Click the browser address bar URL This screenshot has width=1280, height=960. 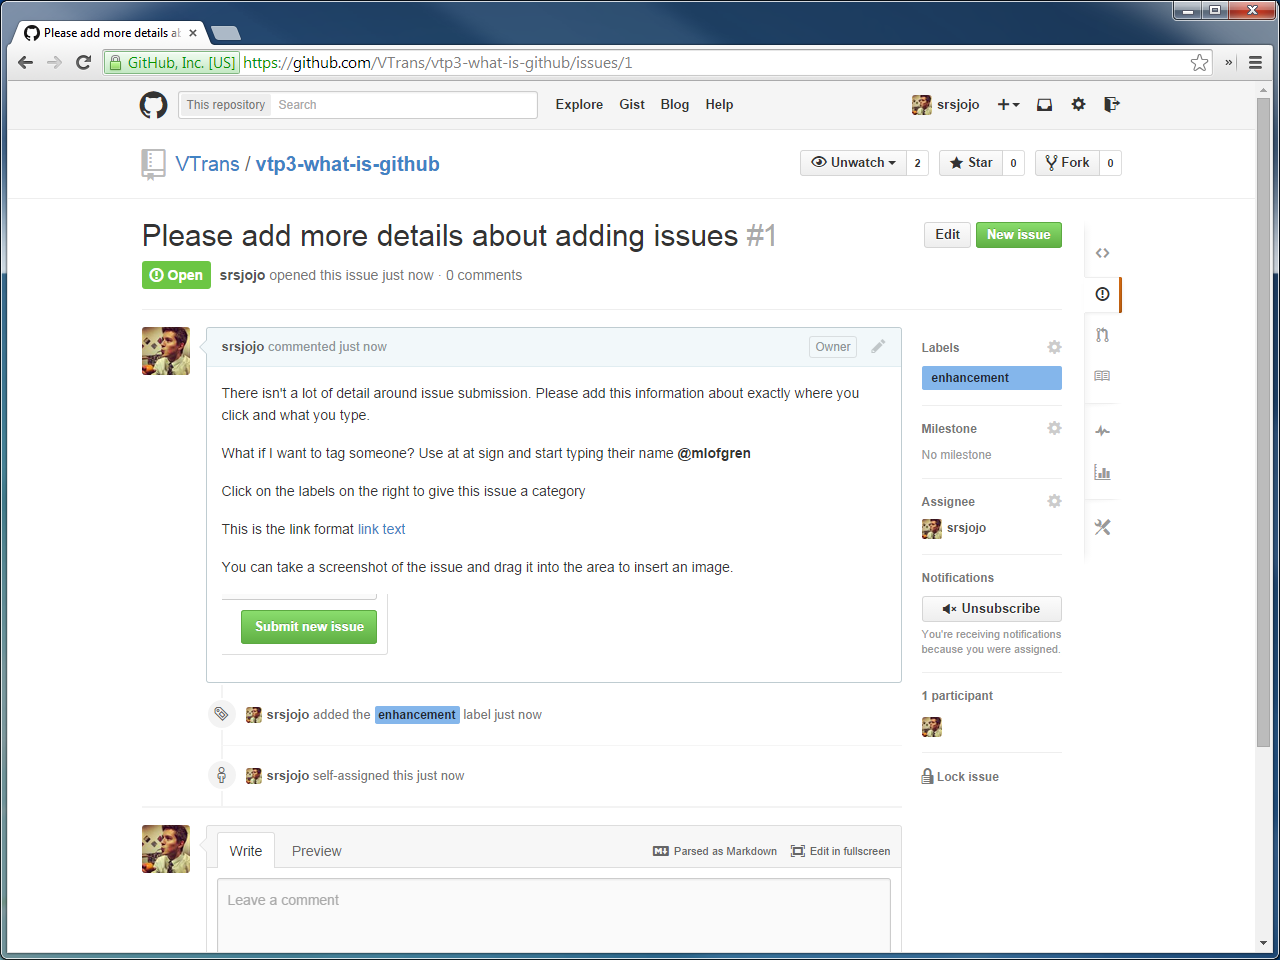click(437, 62)
